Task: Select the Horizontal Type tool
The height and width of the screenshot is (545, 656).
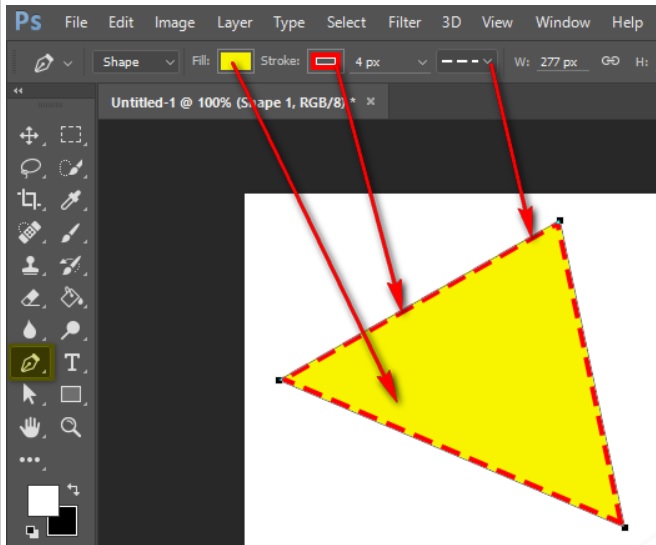Action: point(72,362)
